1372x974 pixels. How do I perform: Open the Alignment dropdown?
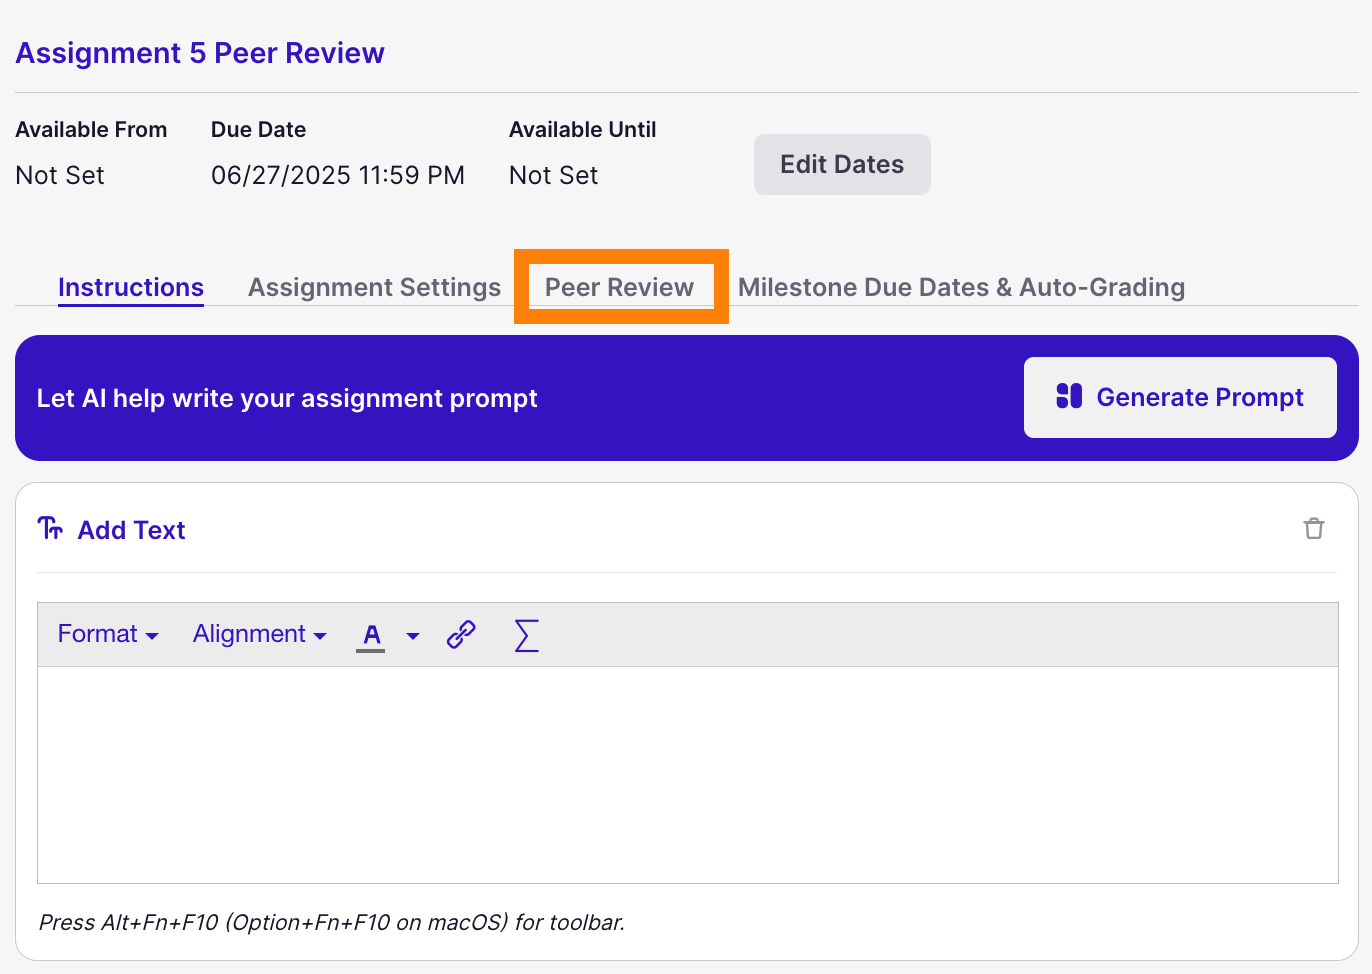point(260,634)
